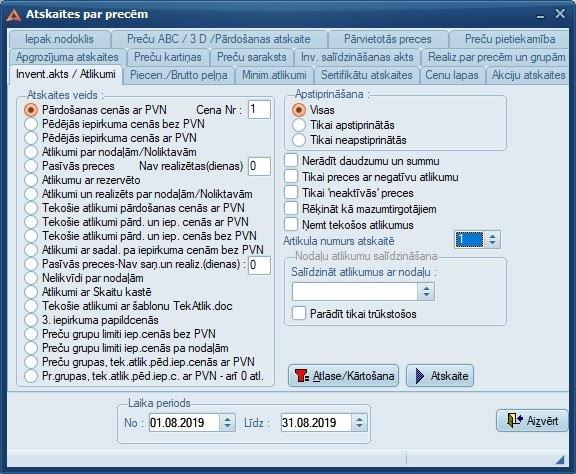
Task: Minimize the Atskaites par precēm window
Action: 540,16
